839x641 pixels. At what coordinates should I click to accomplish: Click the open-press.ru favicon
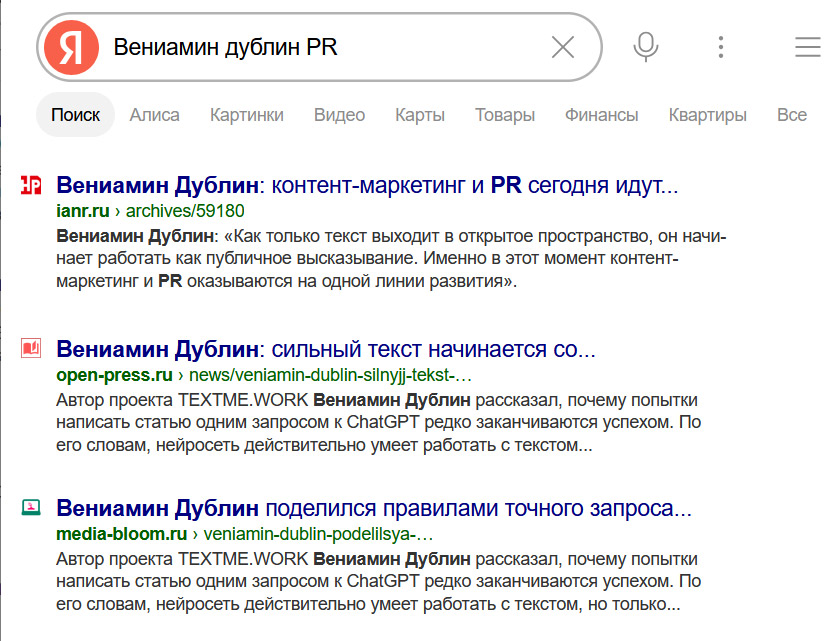point(31,349)
